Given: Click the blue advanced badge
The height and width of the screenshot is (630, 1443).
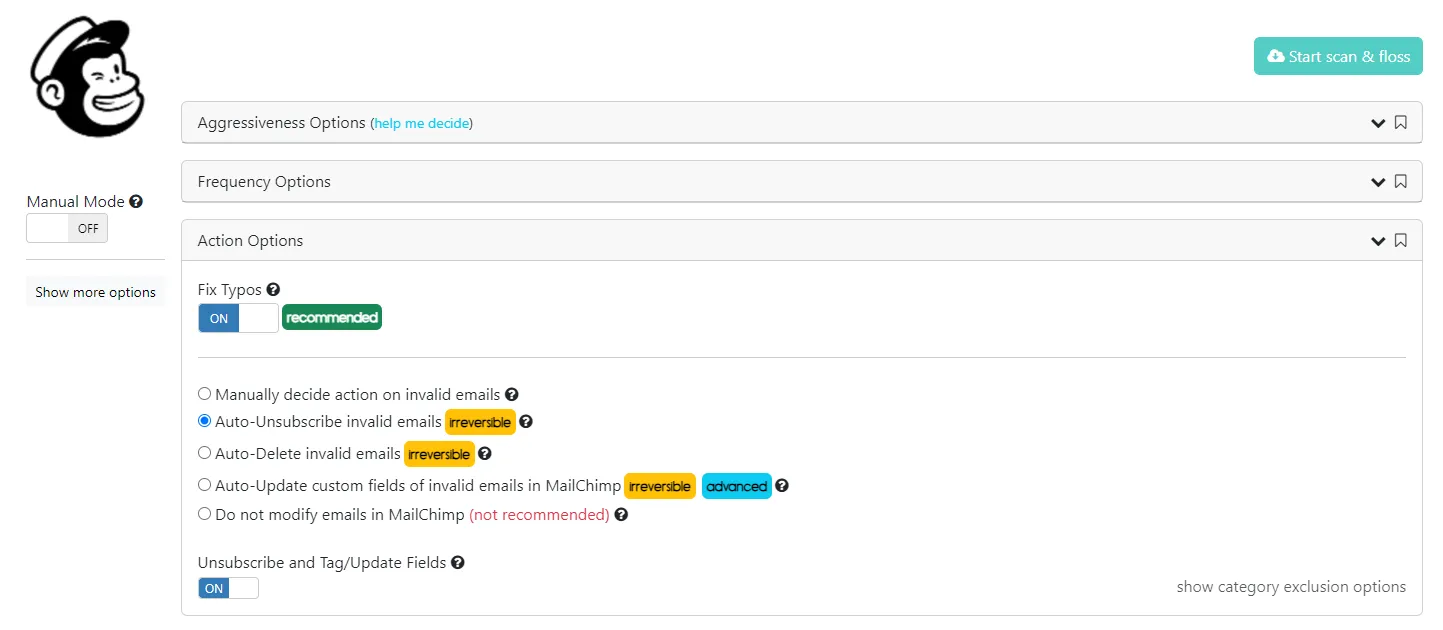Looking at the screenshot, I should point(737,486).
